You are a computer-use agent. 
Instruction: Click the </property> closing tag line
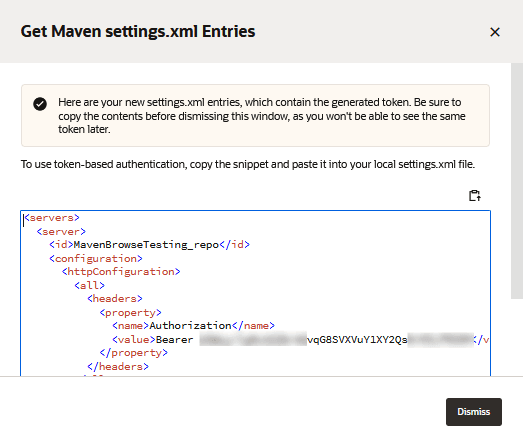click(134, 353)
